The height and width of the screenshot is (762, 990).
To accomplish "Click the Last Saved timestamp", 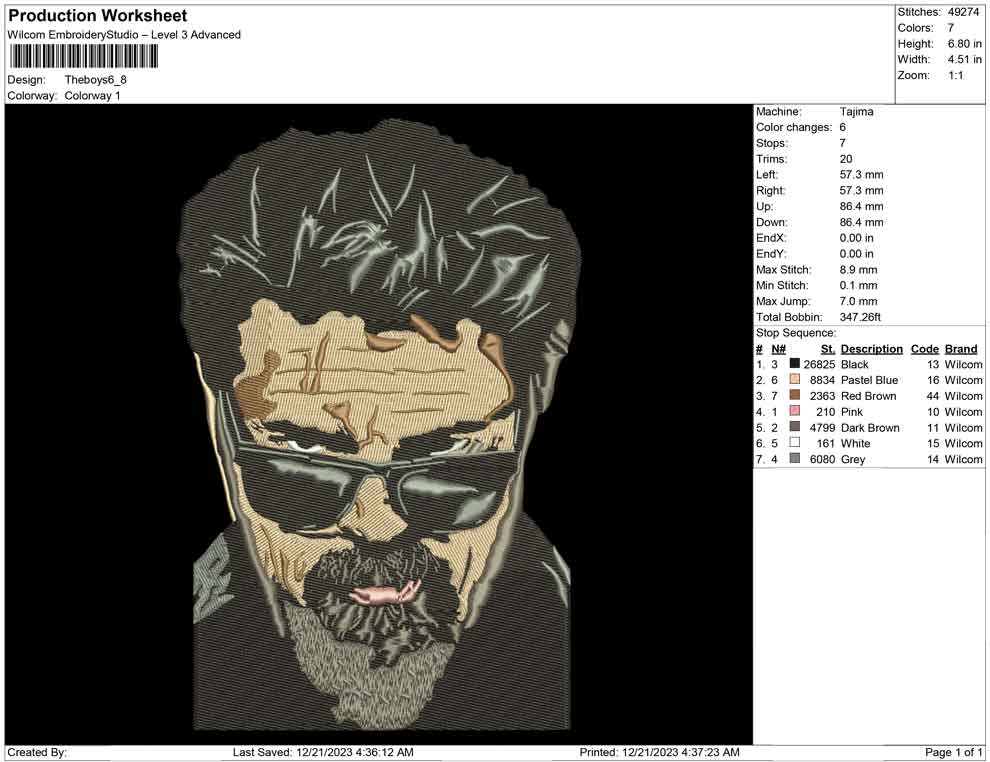I will 322,752.
